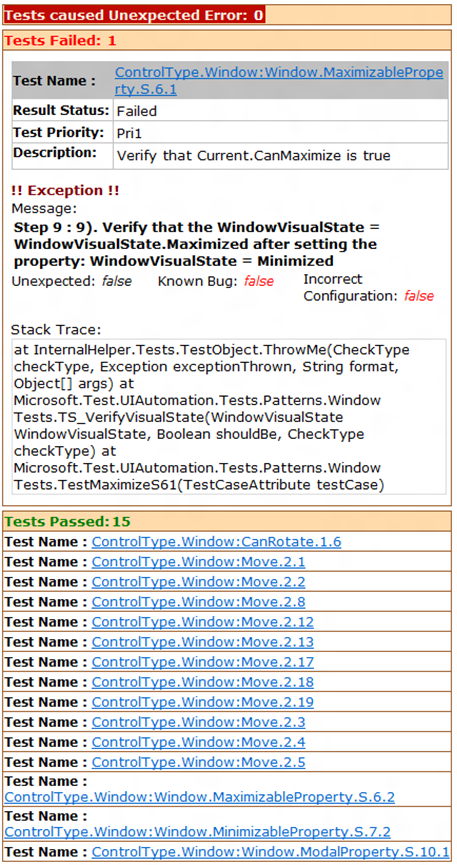The height and width of the screenshot is (865, 457).
Task: Click the Known Bug false value
Action: [x=259, y=281]
